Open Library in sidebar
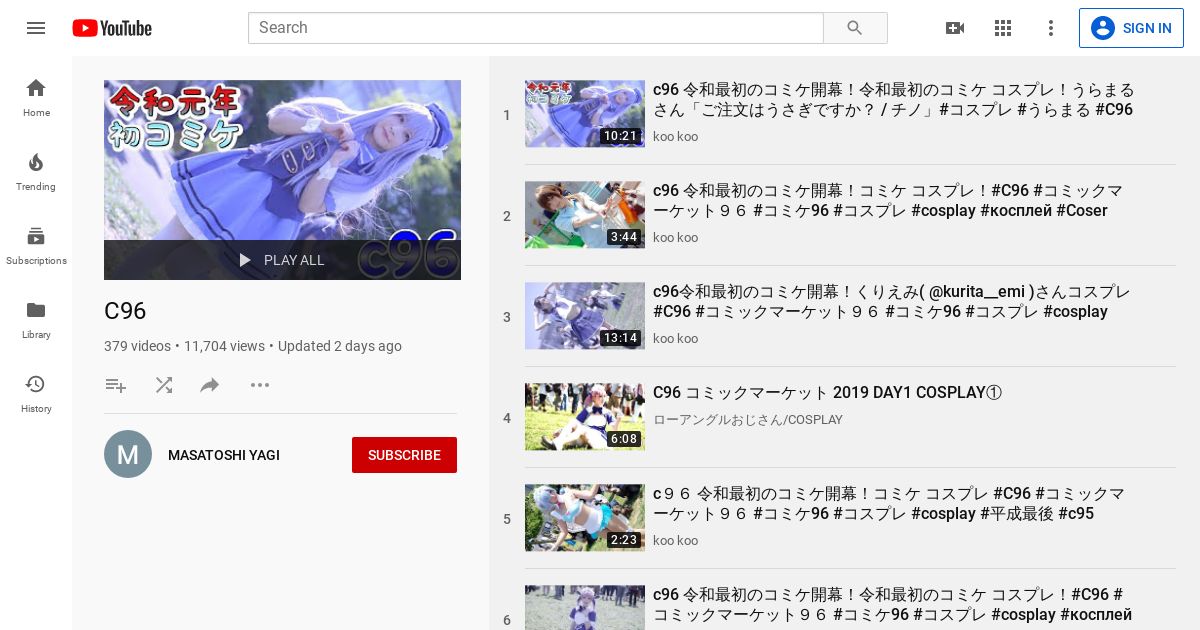Viewport: 1200px width, 630px height. (x=36, y=319)
